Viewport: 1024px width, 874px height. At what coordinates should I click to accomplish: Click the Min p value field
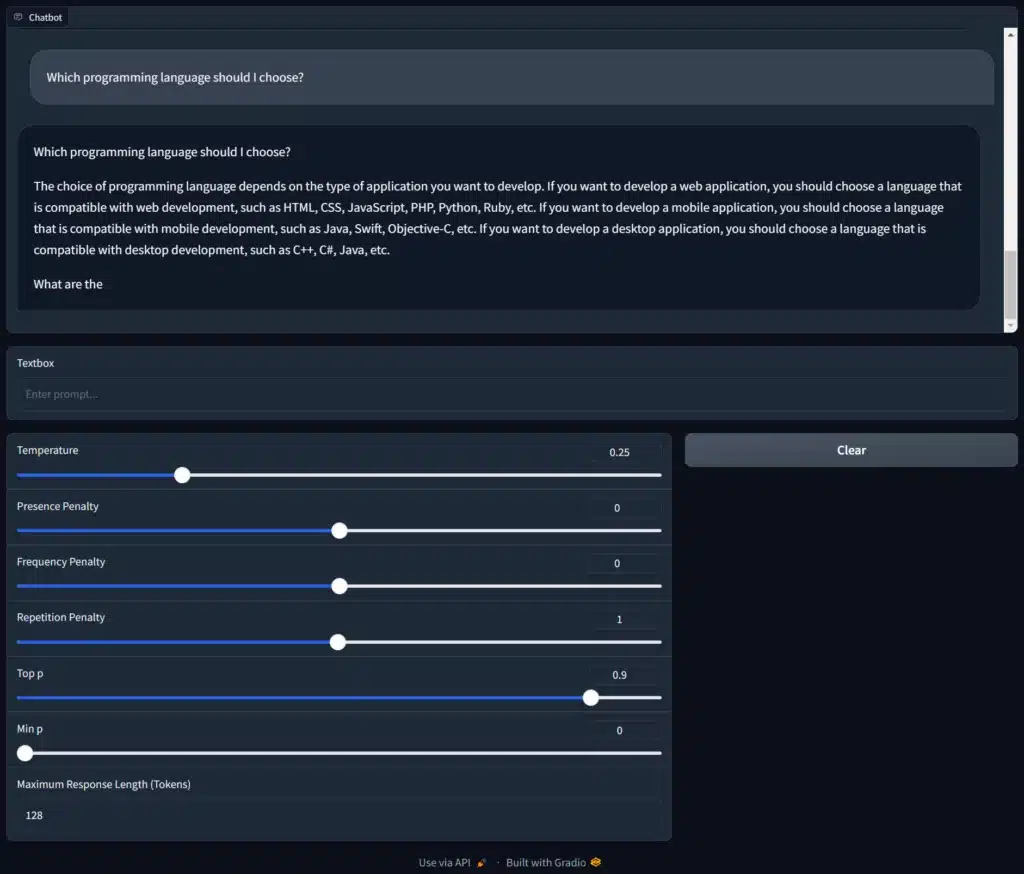pos(627,730)
